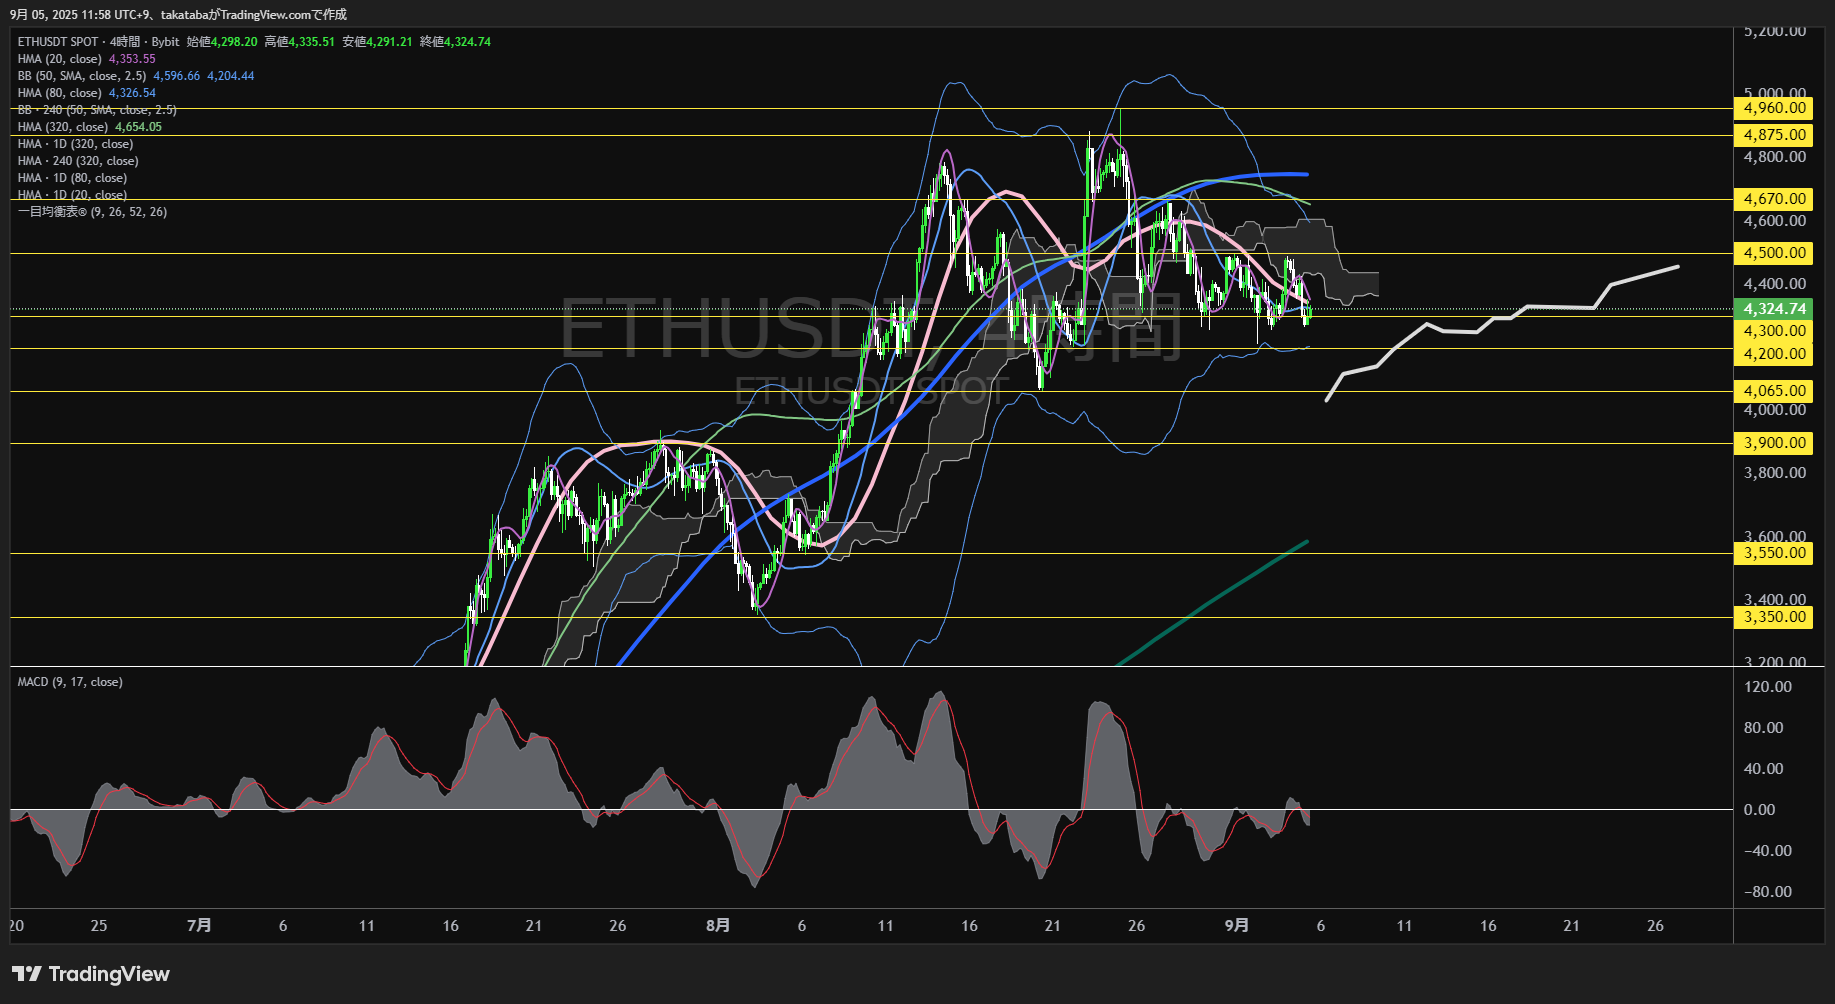Click the 4,670.00 horizontal line label
Screen dimensions: 1835x1004
point(1774,199)
